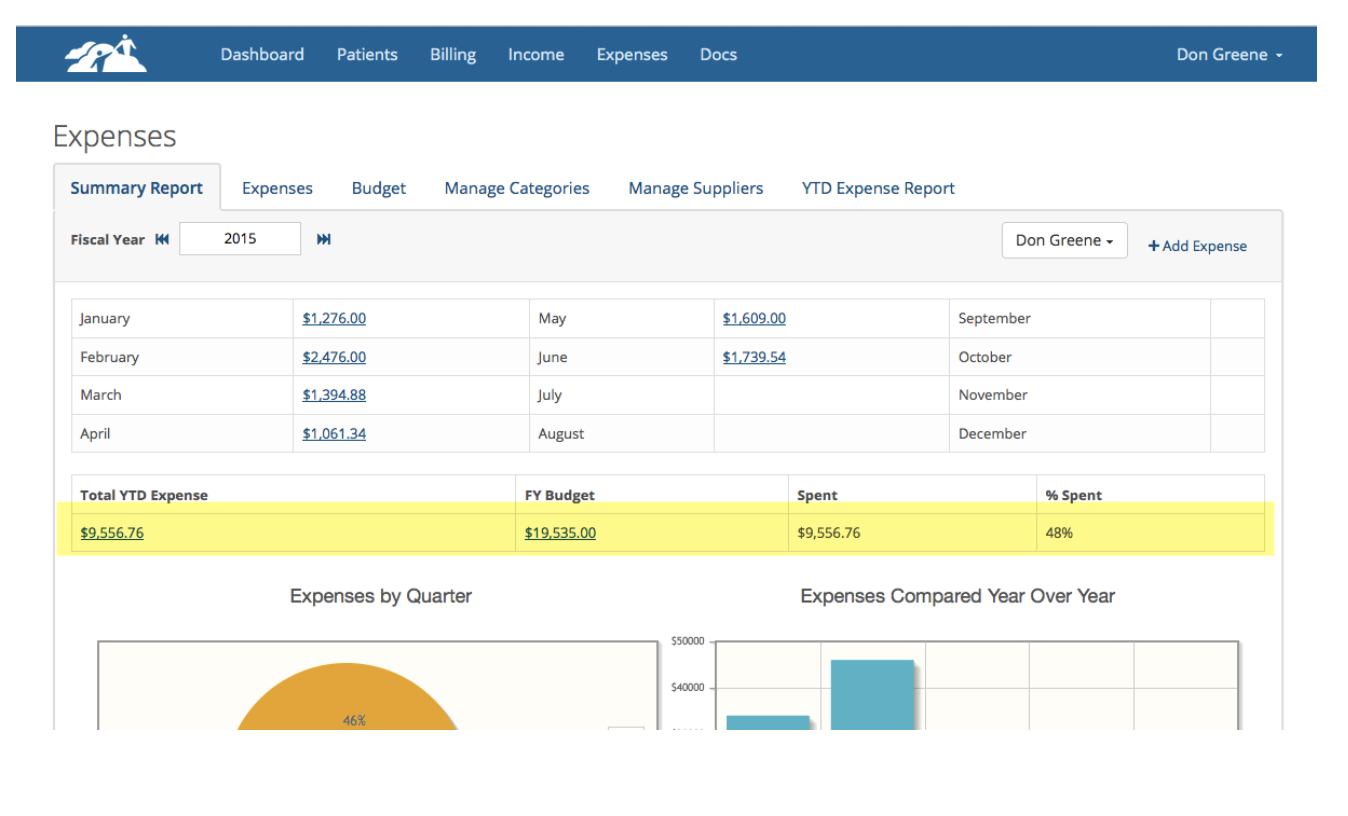The image size is (1348, 816).
Task: Click the Expenses page heading
Action: pos(114,137)
